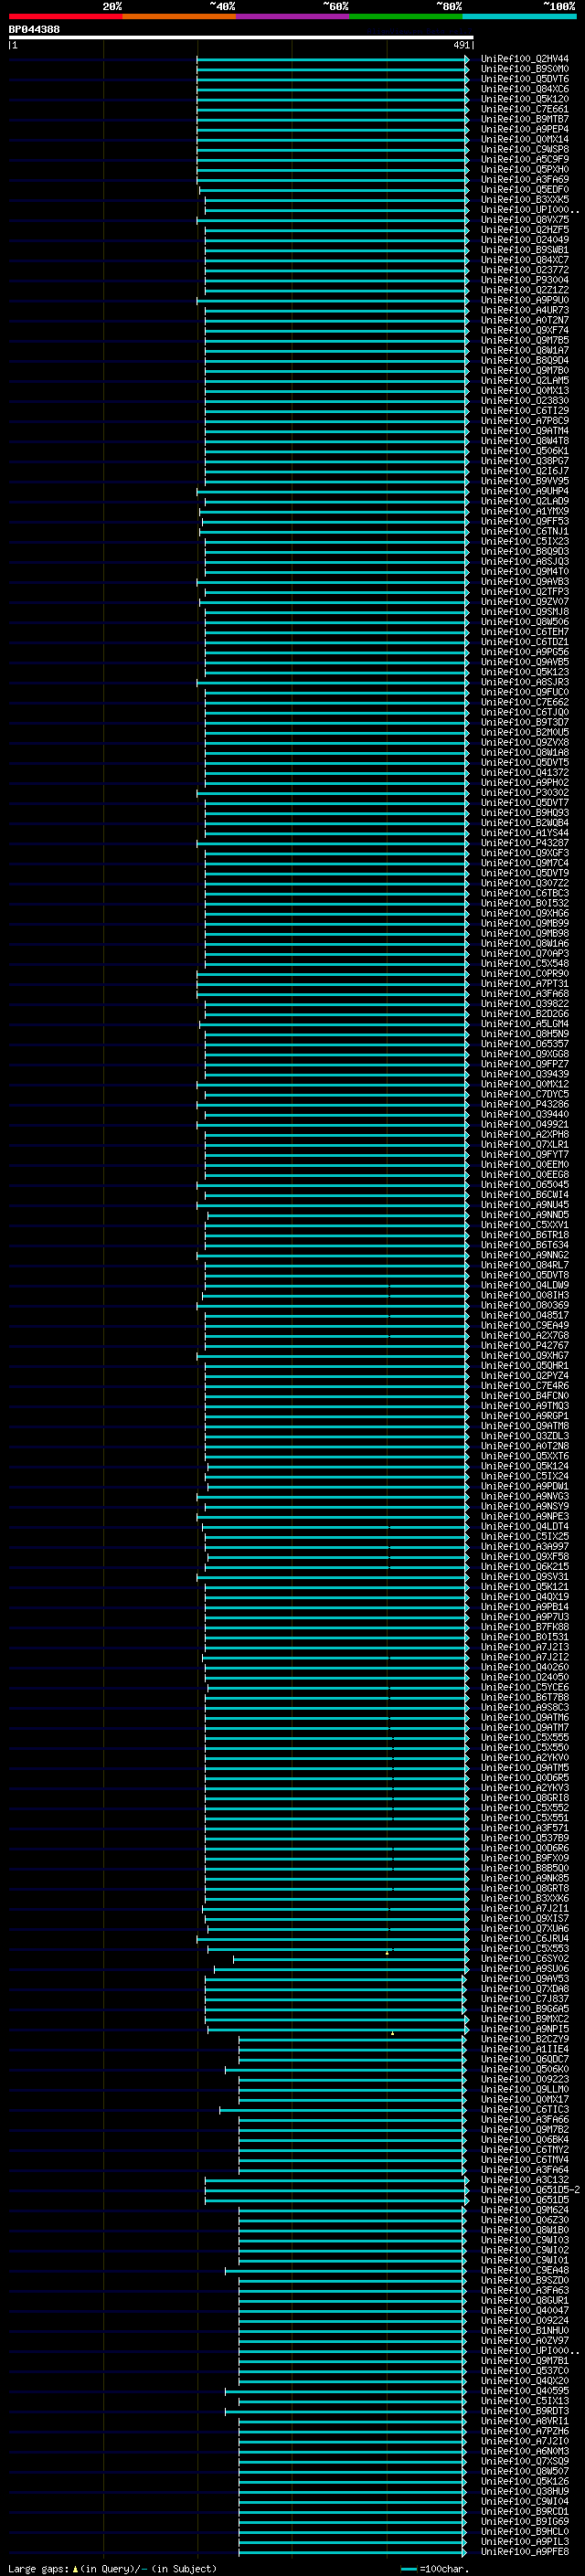This screenshot has height=2576, width=585.
Task: Select hit UniRef100_A5C9F9
Action: click(x=525, y=159)
